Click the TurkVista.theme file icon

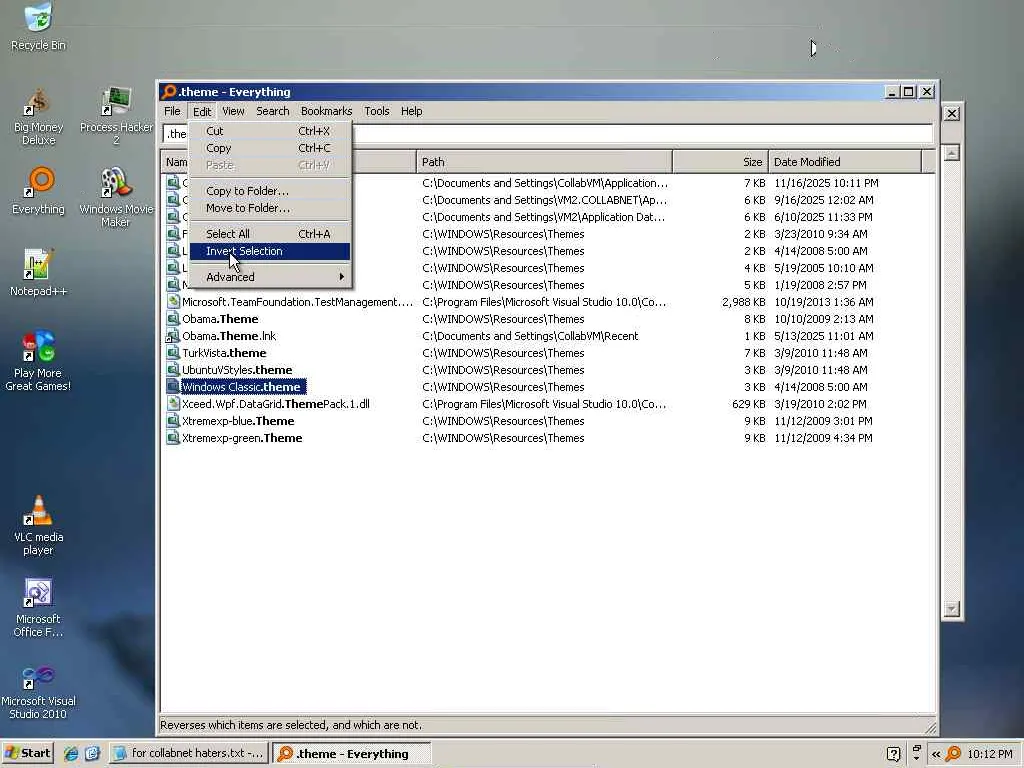173,353
